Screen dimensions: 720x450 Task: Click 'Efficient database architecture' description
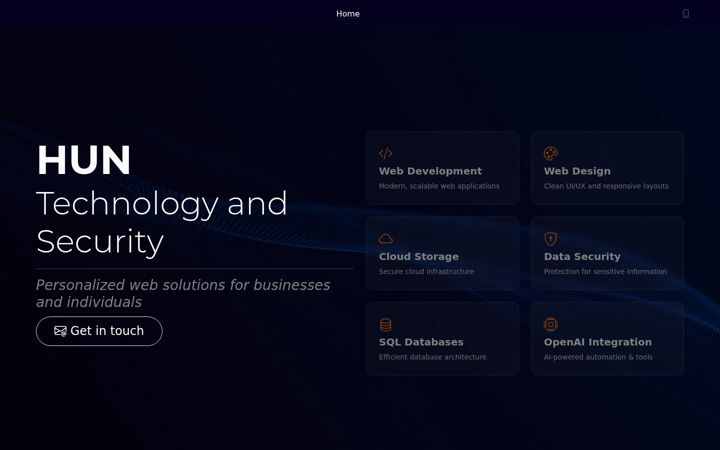[x=433, y=357]
